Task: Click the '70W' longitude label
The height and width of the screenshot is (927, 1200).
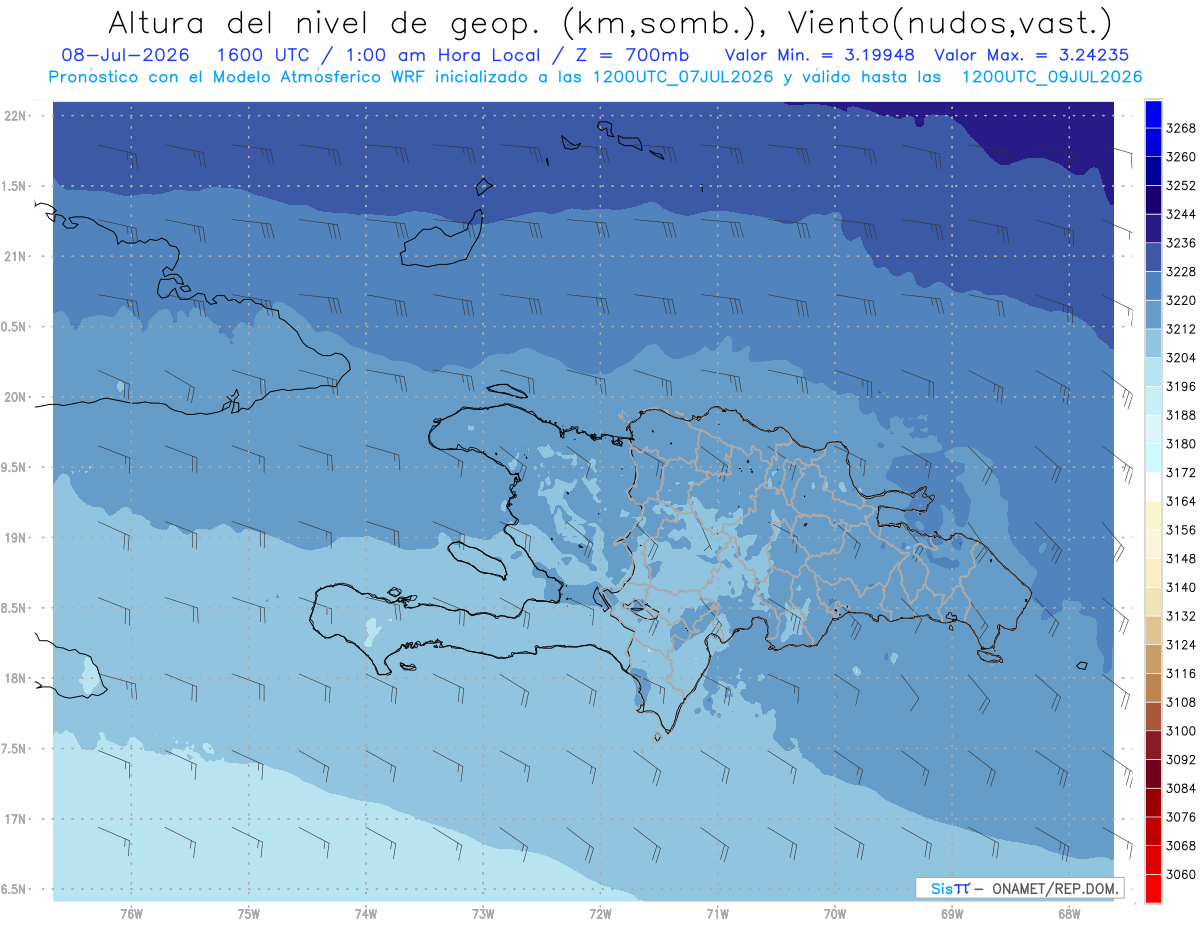Action: pyautogui.click(x=835, y=914)
